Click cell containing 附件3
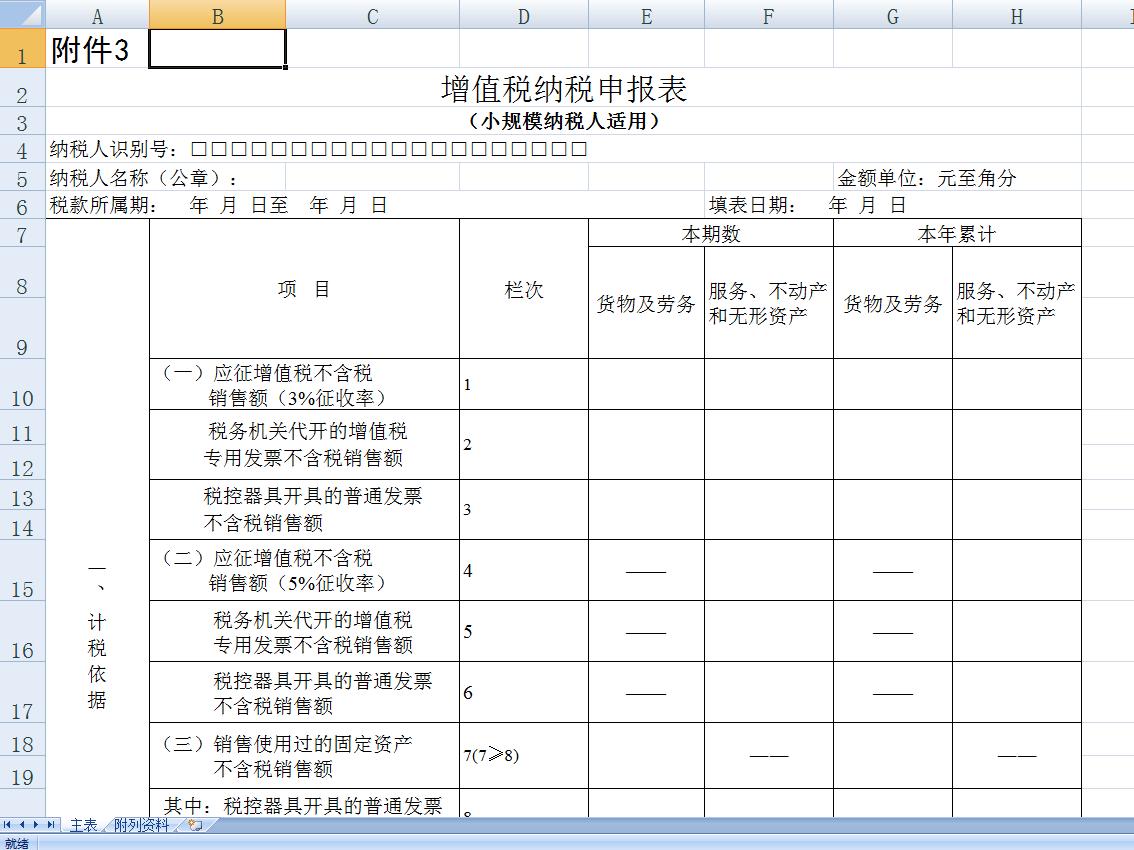The height and width of the screenshot is (850, 1134). tap(98, 49)
